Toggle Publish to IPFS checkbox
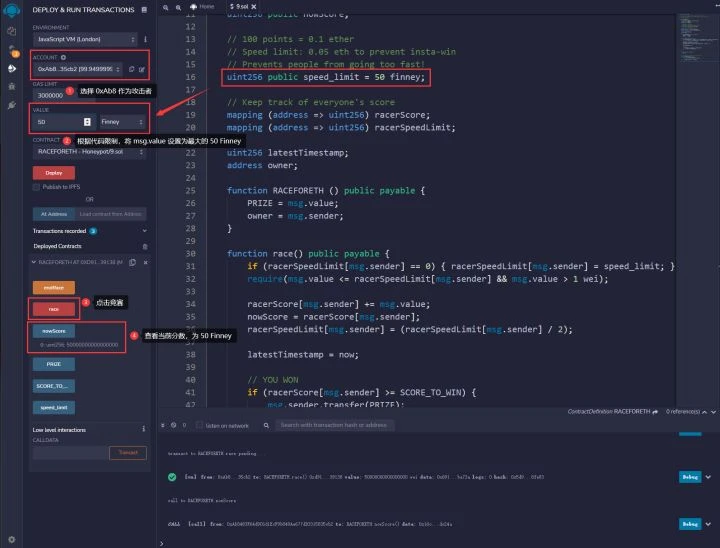This screenshot has height=548, width=720. (x=36, y=187)
